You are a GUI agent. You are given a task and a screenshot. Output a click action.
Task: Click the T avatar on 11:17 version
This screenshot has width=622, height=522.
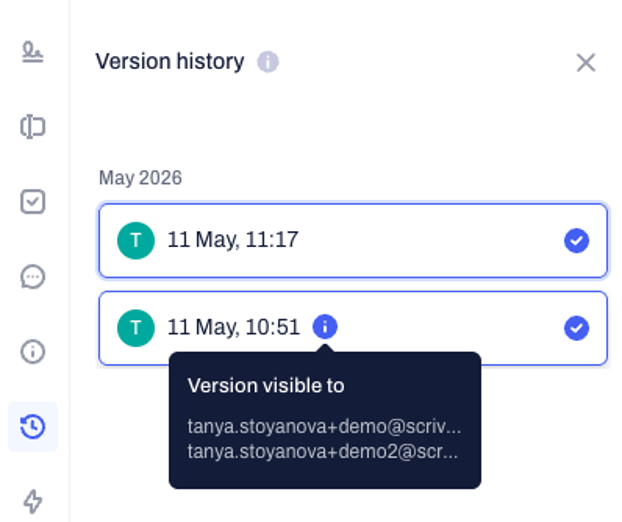[x=136, y=240]
